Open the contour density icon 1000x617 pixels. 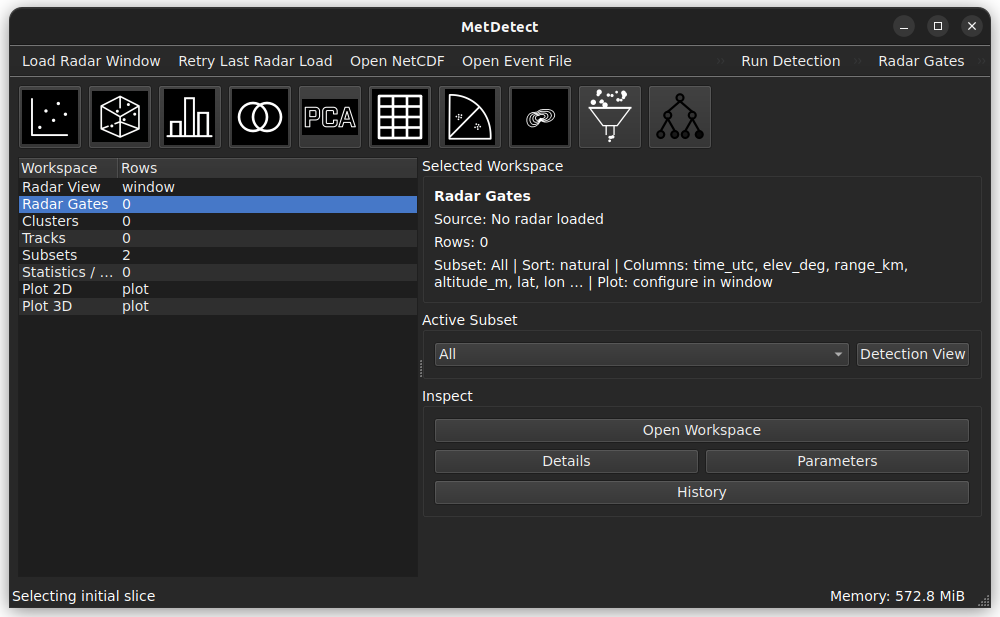pos(540,117)
